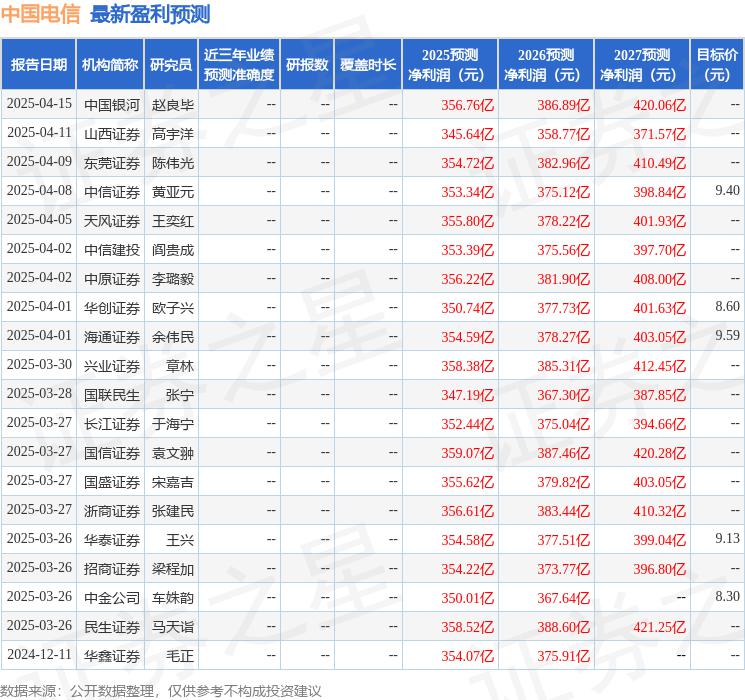Click the 2027预测净利润 column header
Viewport: 745px width, 700px height.
click(642, 65)
